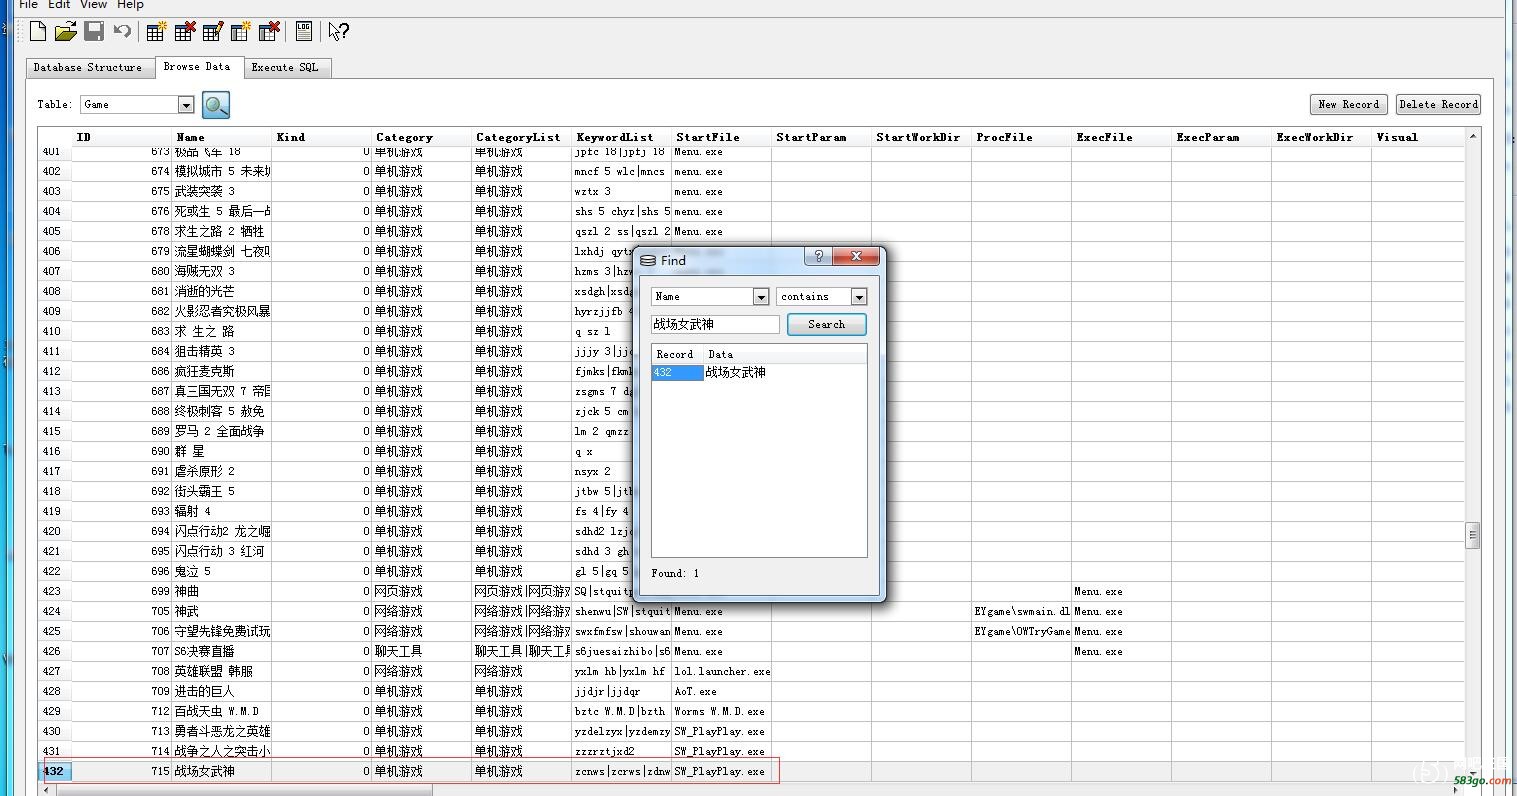Switch to the Execute SQL tab
Image resolution: width=1517 pixels, height=796 pixels.
tap(285, 68)
